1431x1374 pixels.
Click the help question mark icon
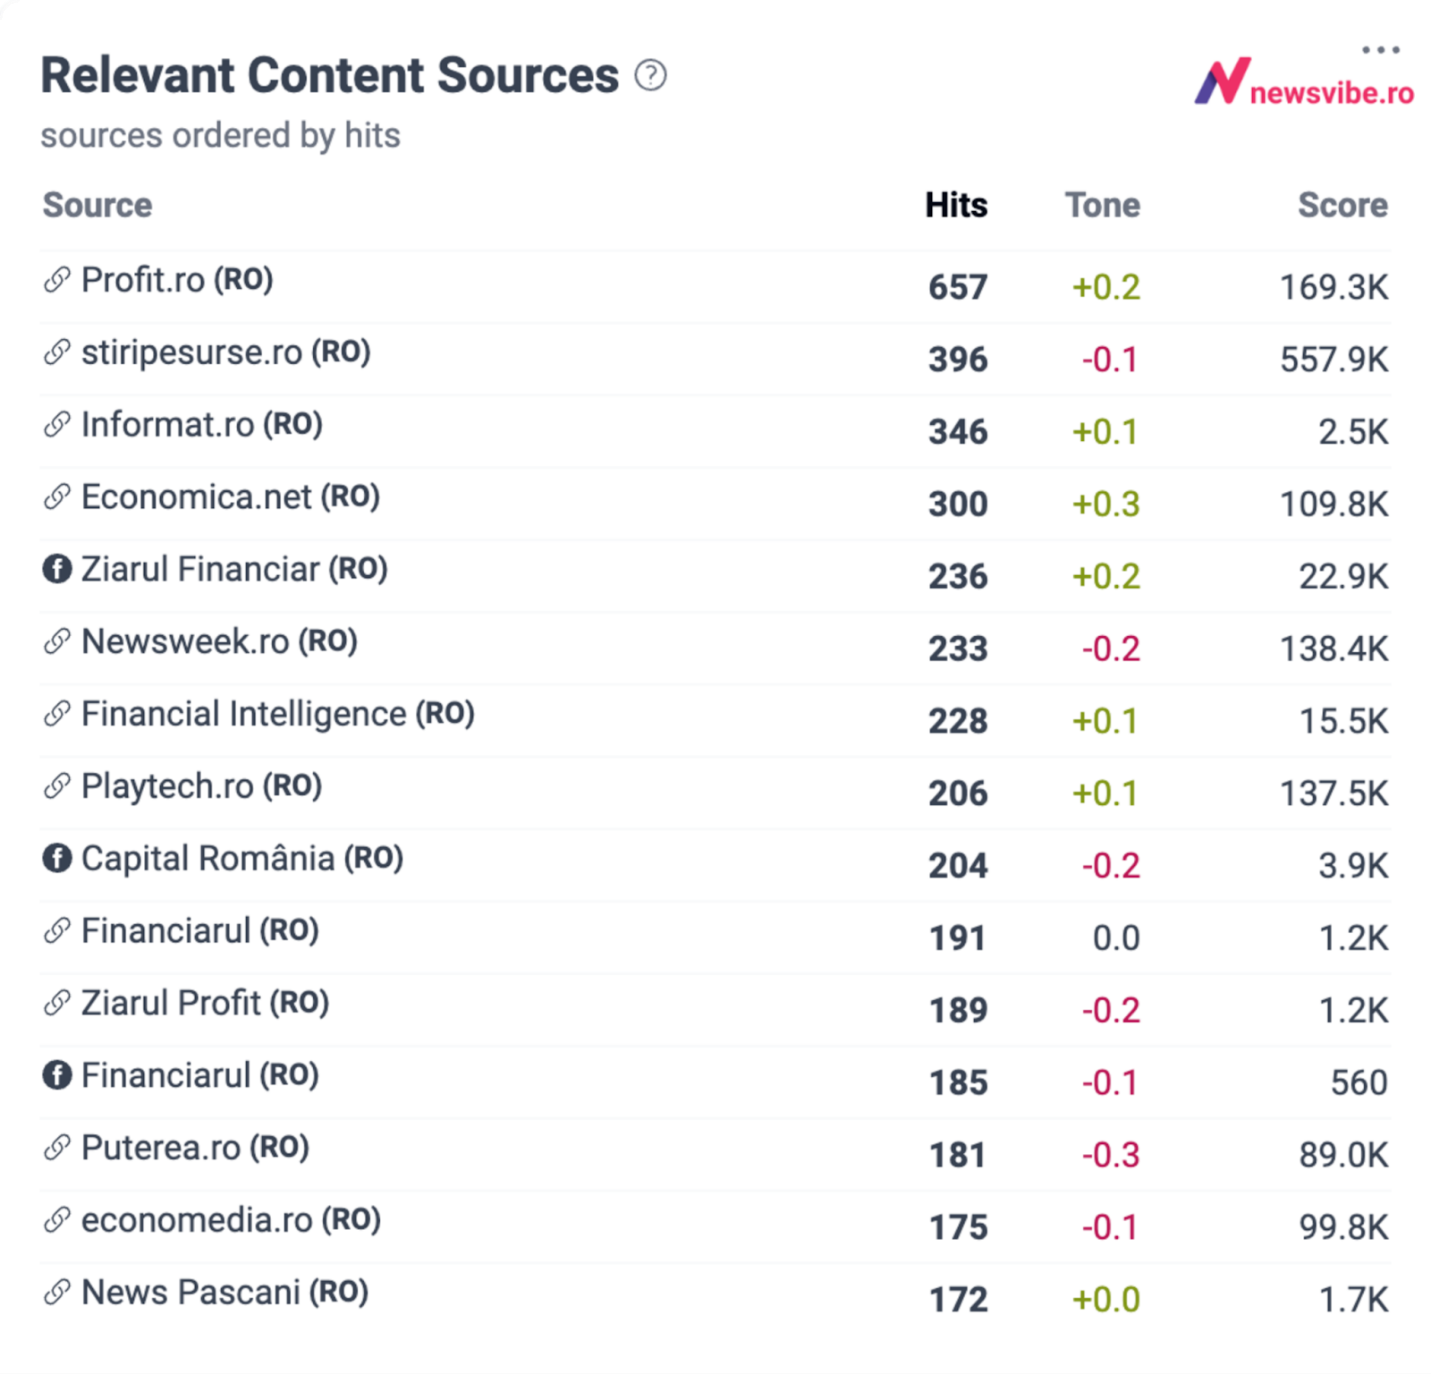click(x=650, y=75)
